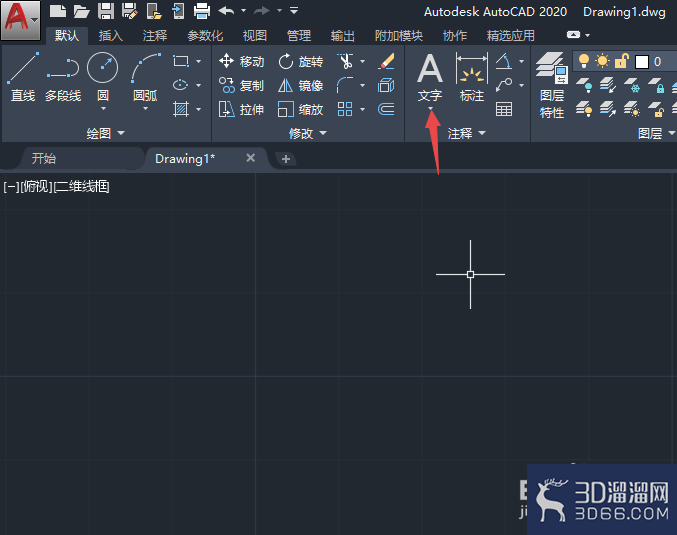Activate the Rotate (旋转) command

[x=301, y=61]
